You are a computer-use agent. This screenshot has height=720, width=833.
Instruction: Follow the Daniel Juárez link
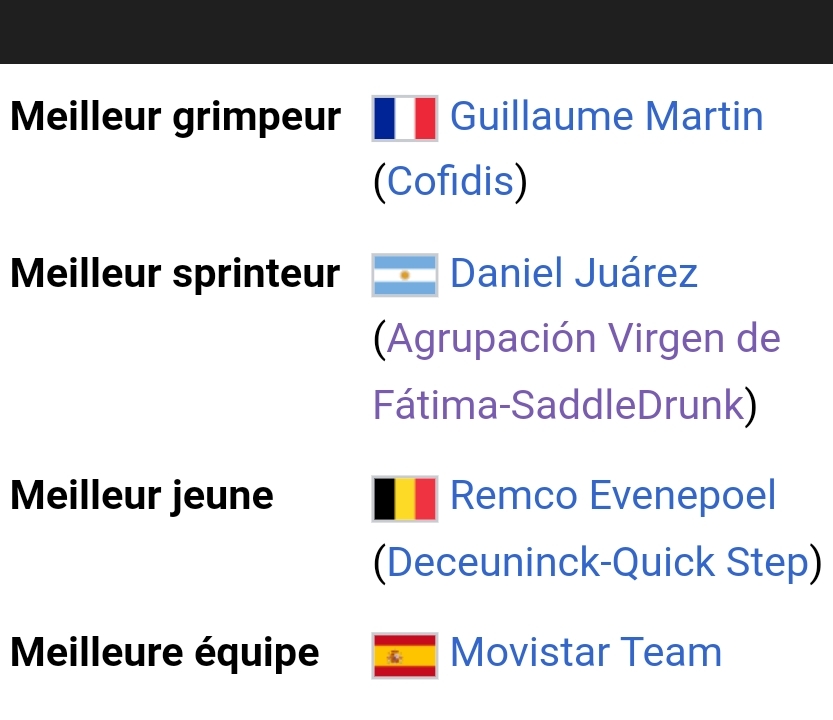click(x=574, y=273)
